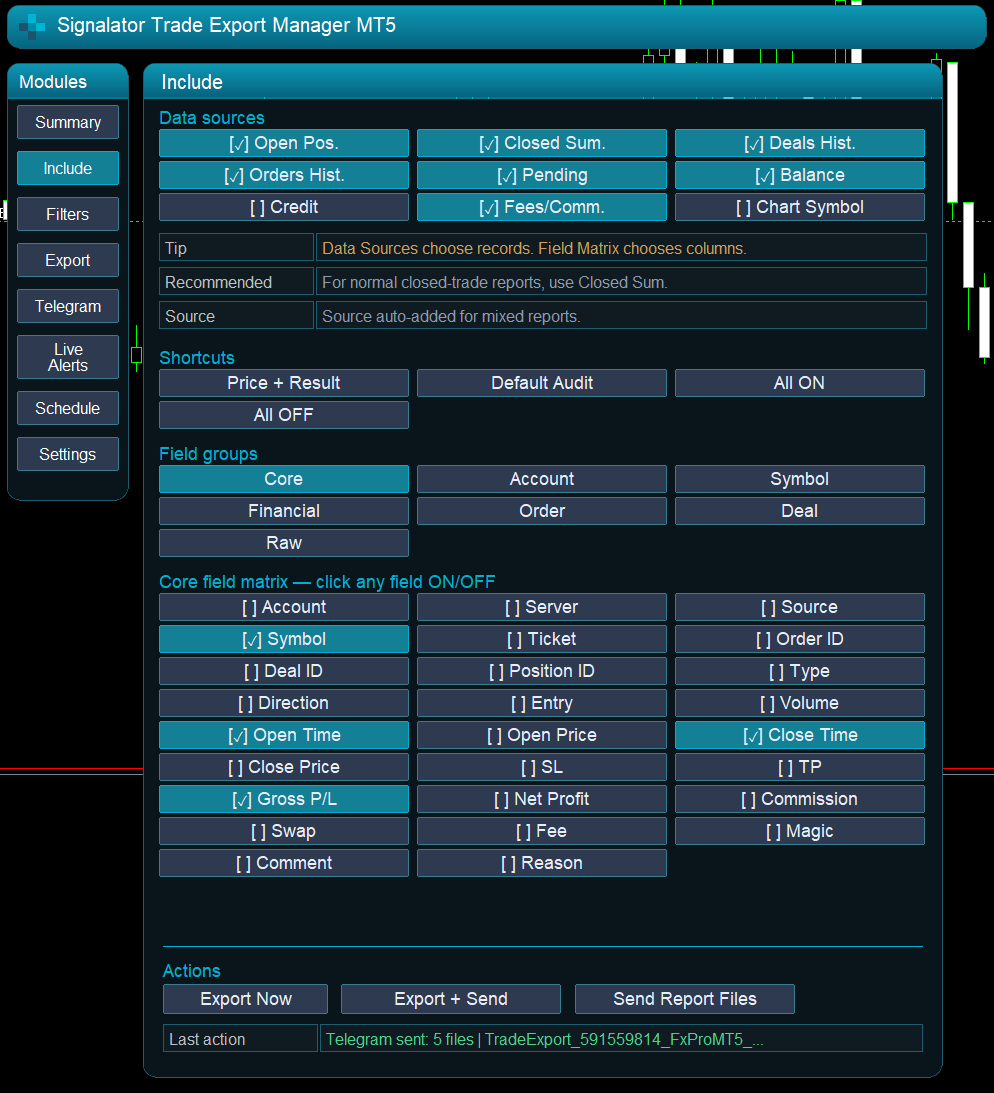Image resolution: width=994 pixels, height=1093 pixels.
Task: Enable the Net Profit field
Action: point(542,800)
